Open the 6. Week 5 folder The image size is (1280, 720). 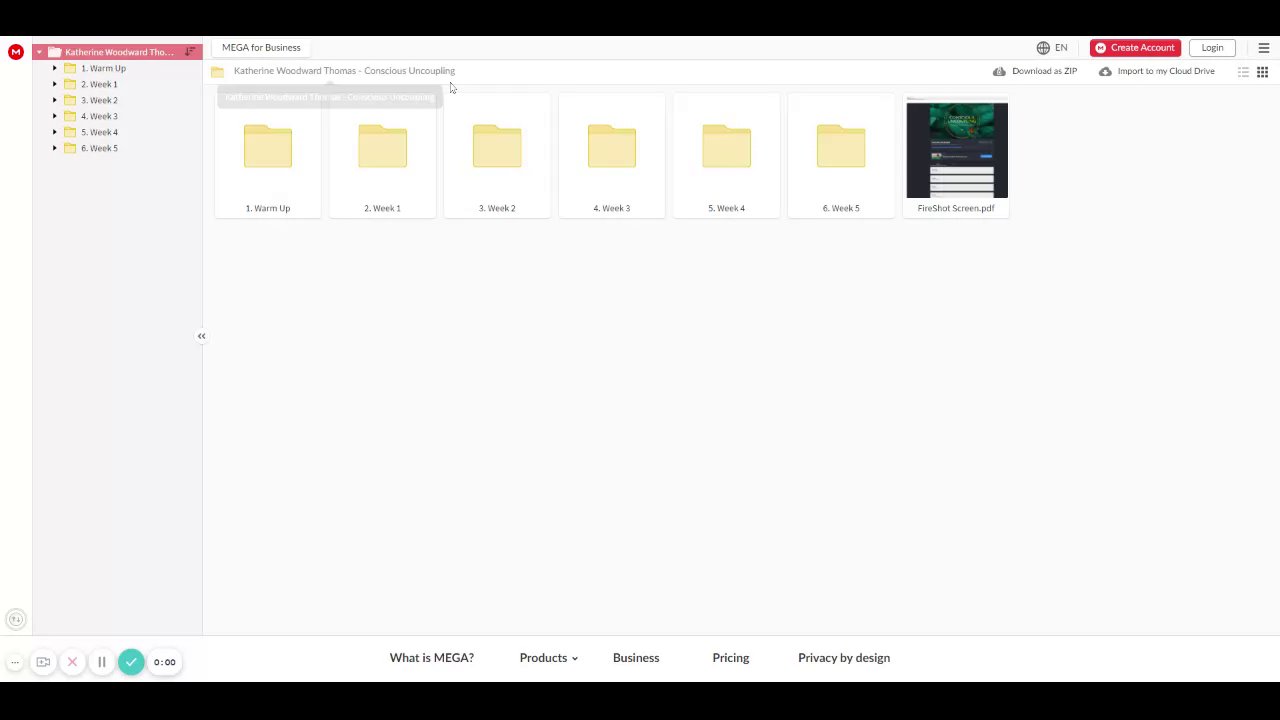841,155
